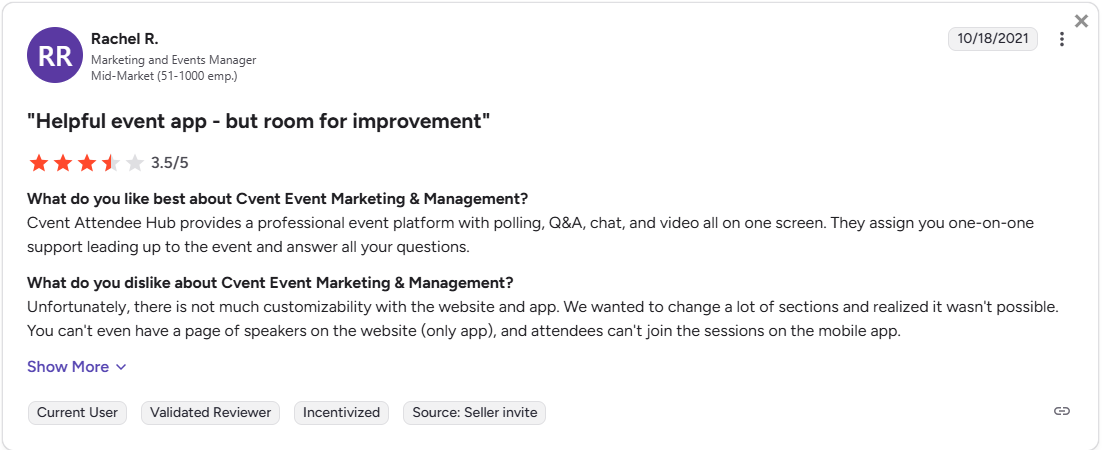Click the first rating star

[x=39, y=162]
